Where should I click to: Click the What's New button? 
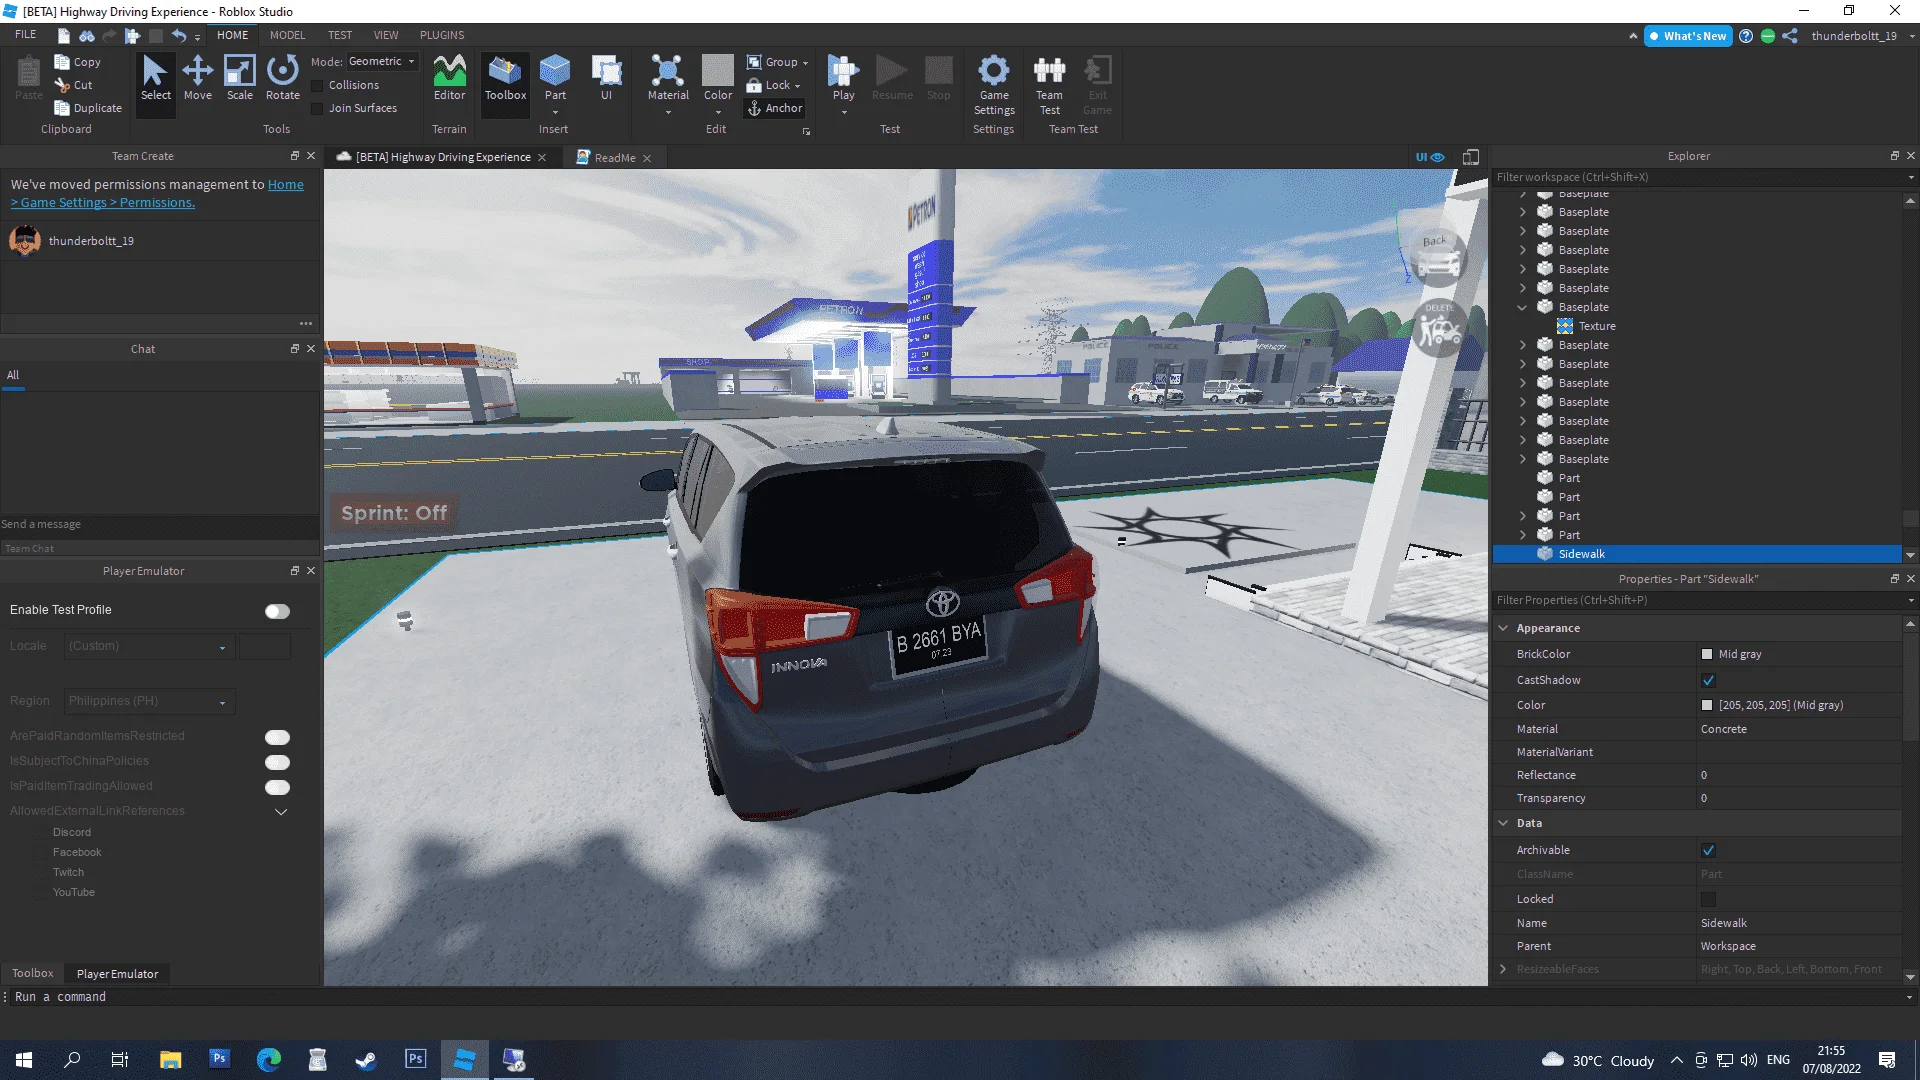click(1688, 36)
